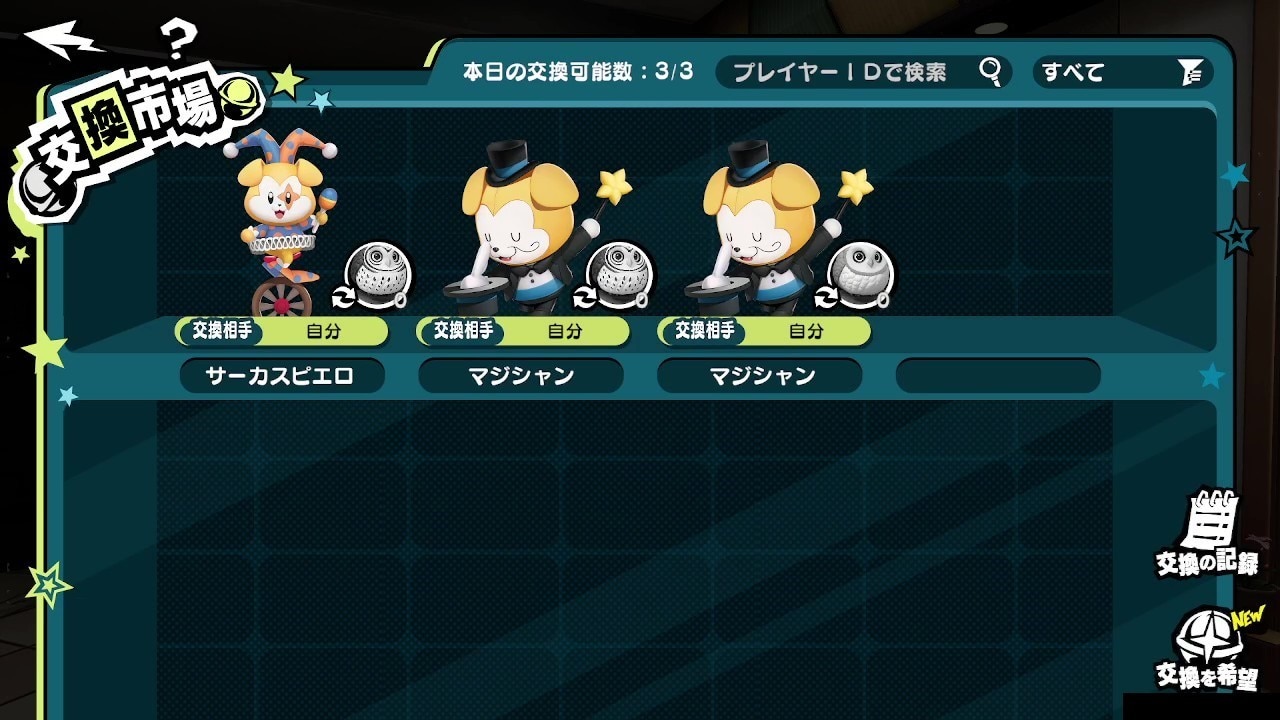Click the first マジシャン name label
Viewport: 1280px width, 720px height.
coord(521,376)
